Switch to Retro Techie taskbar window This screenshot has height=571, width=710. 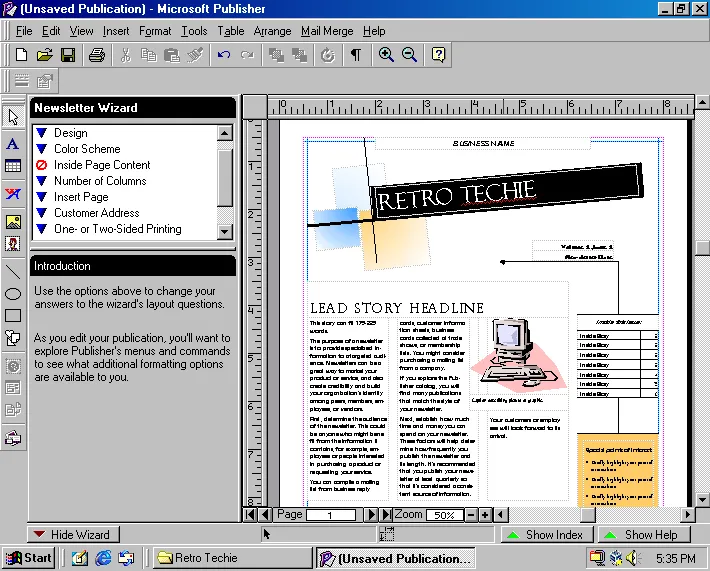(x=232, y=558)
